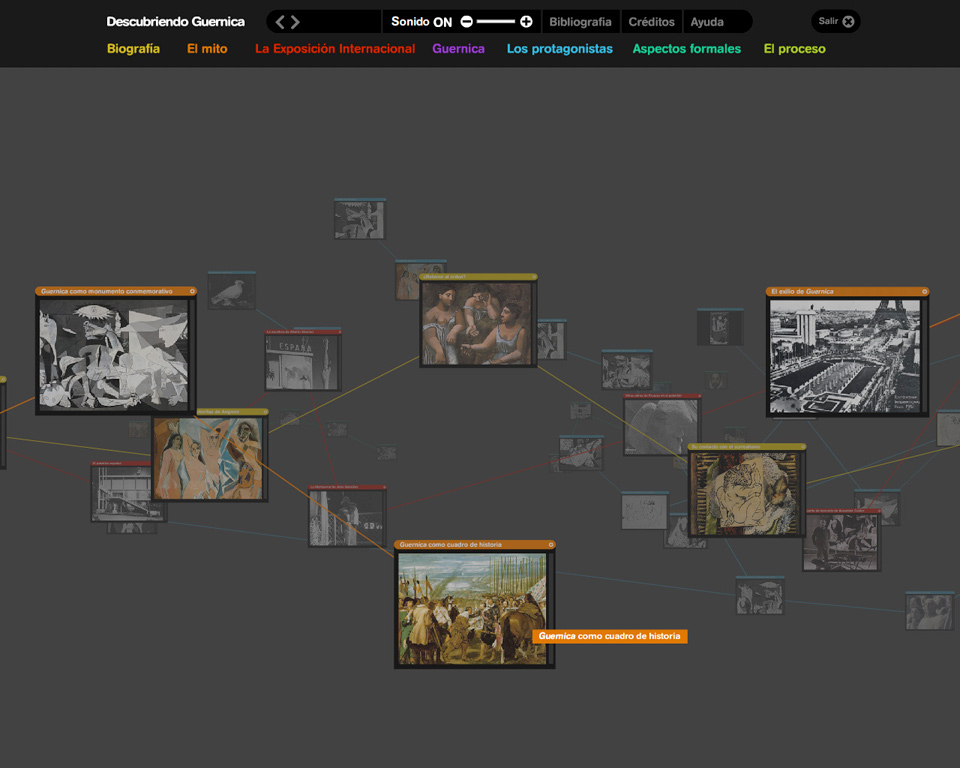Open the sculpted stone head photo

click(661, 426)
